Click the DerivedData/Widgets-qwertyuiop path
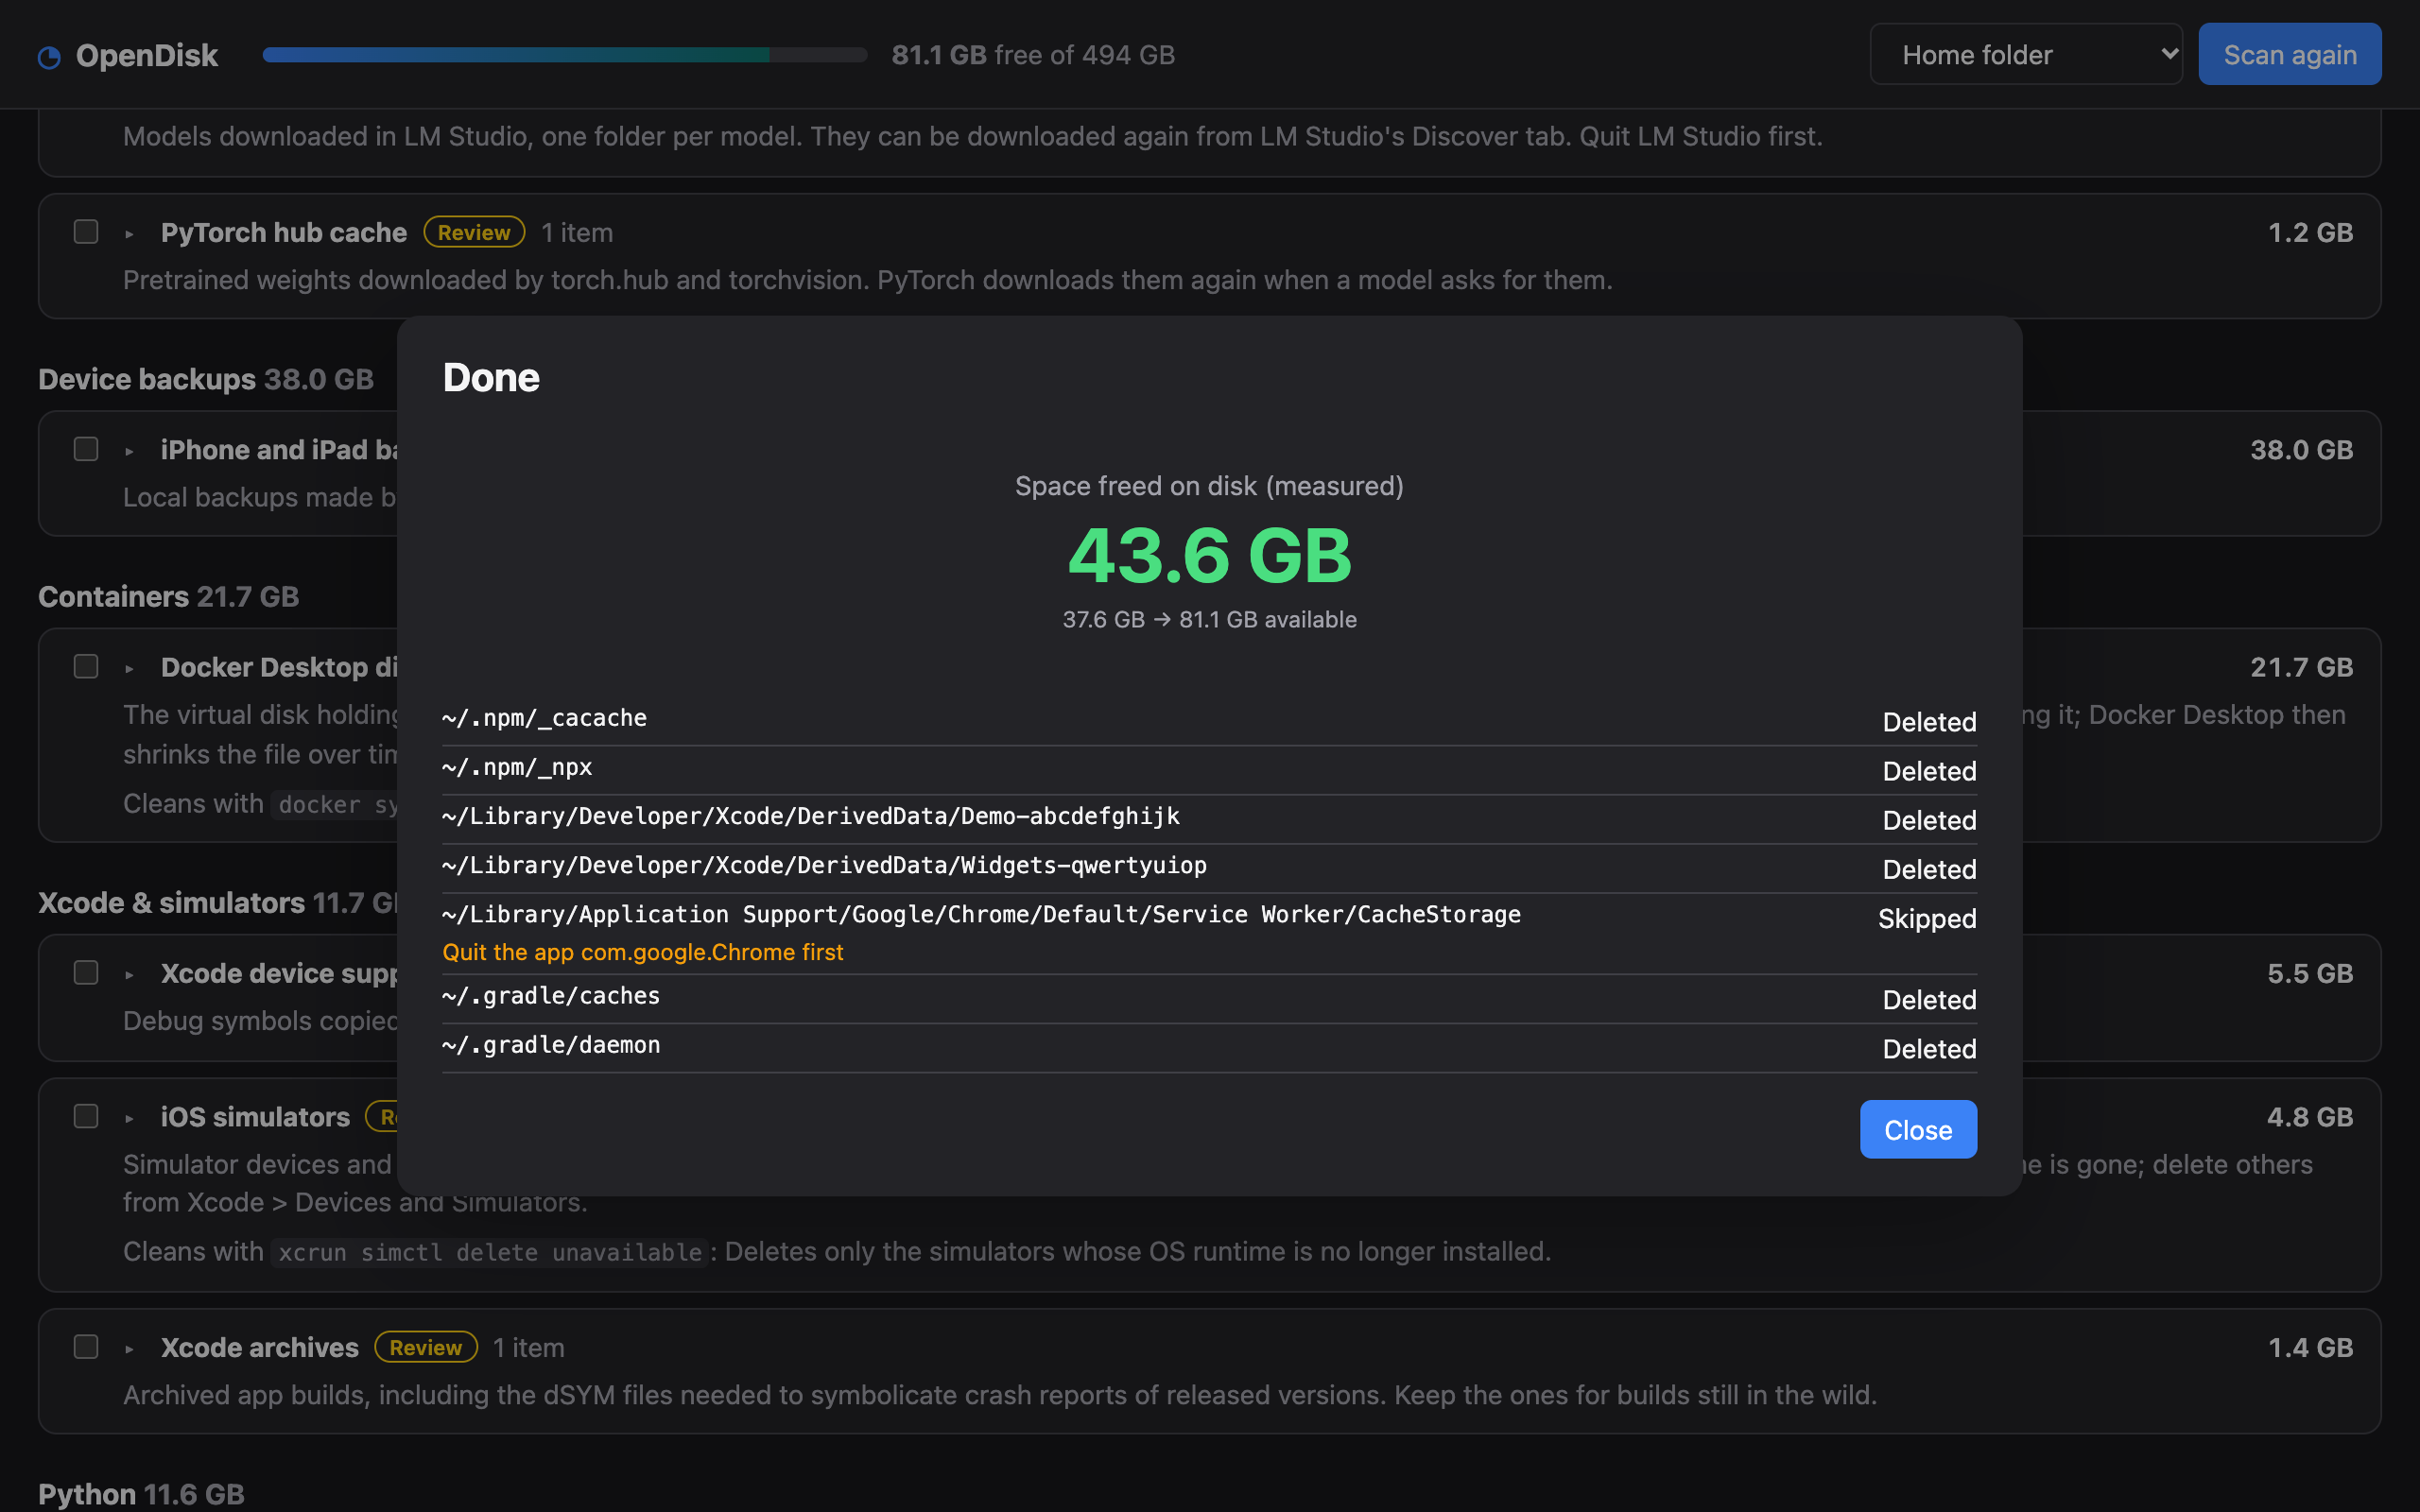The width and height of the screenshot is (2420, 1512). coord(824,865)
